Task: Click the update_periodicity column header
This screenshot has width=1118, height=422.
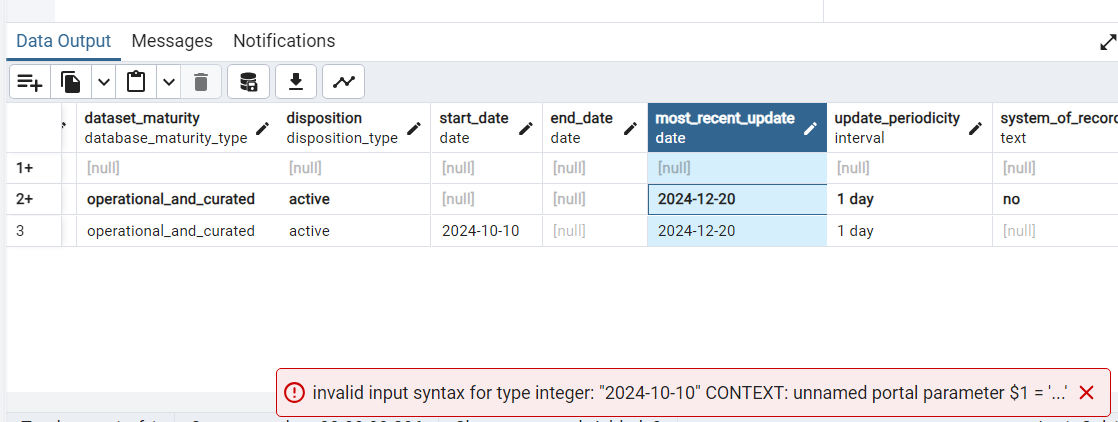Action: [897, 127]
